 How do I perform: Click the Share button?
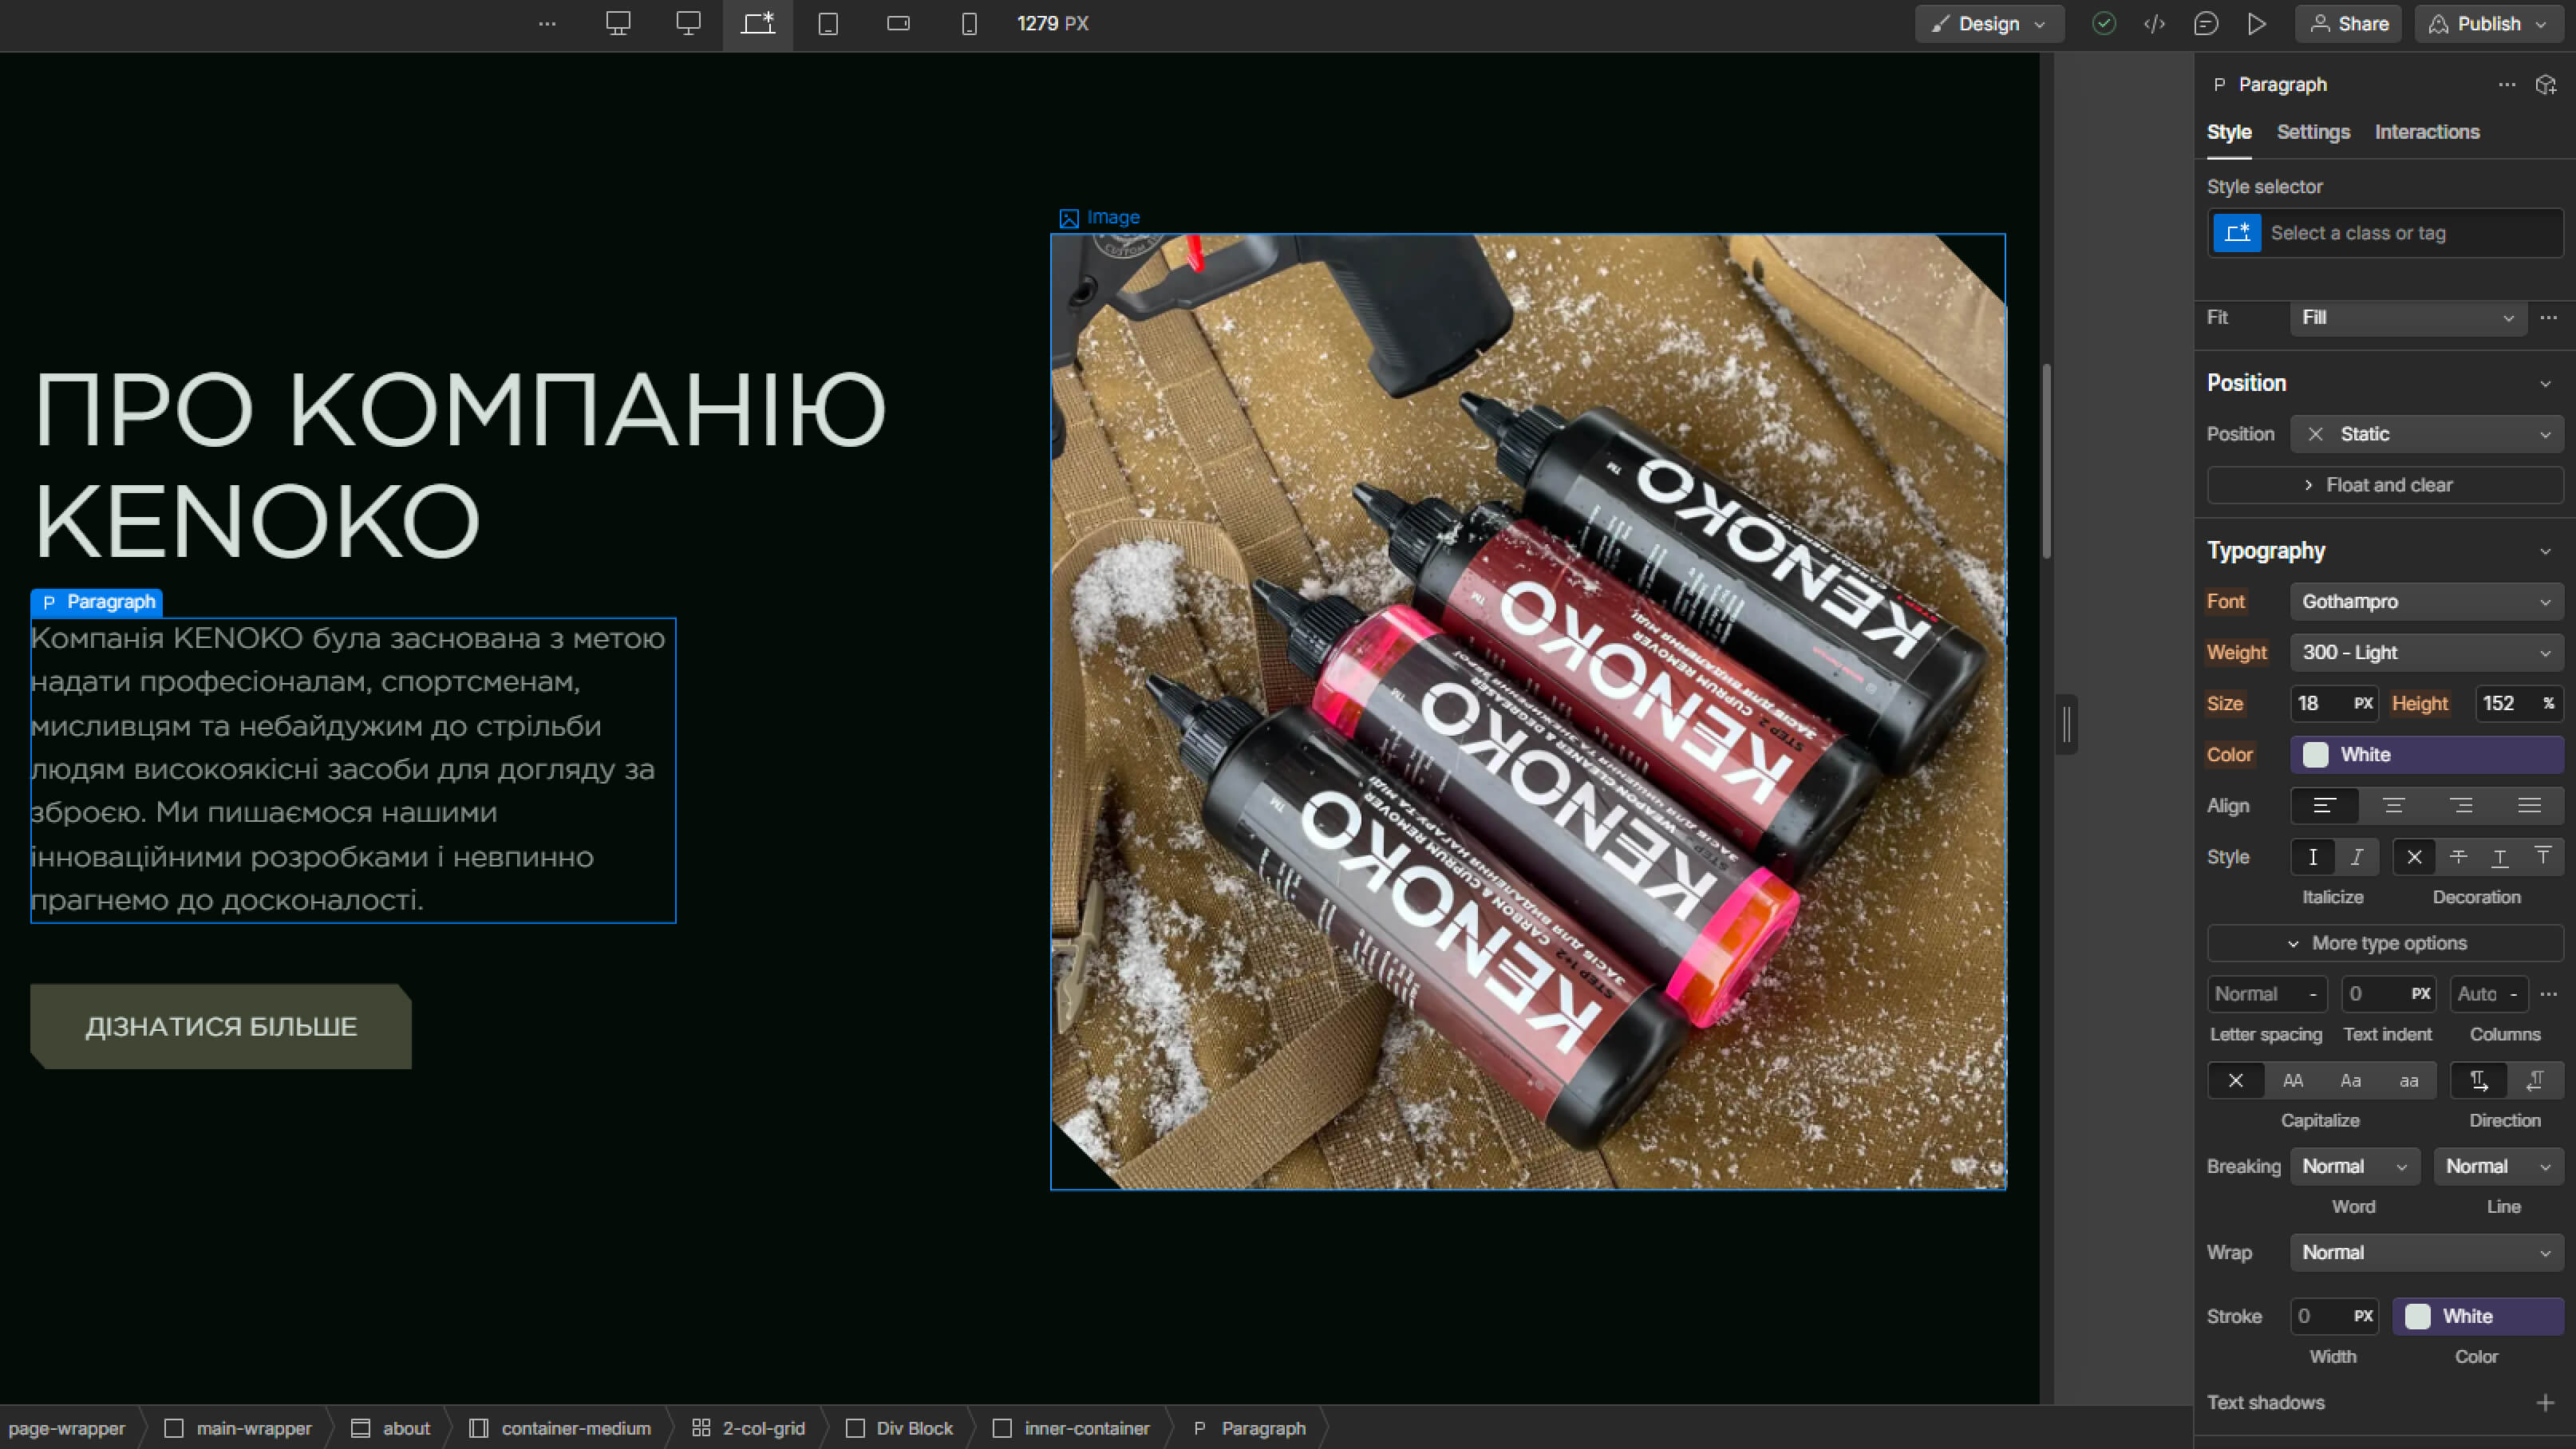coord(2349,24)
